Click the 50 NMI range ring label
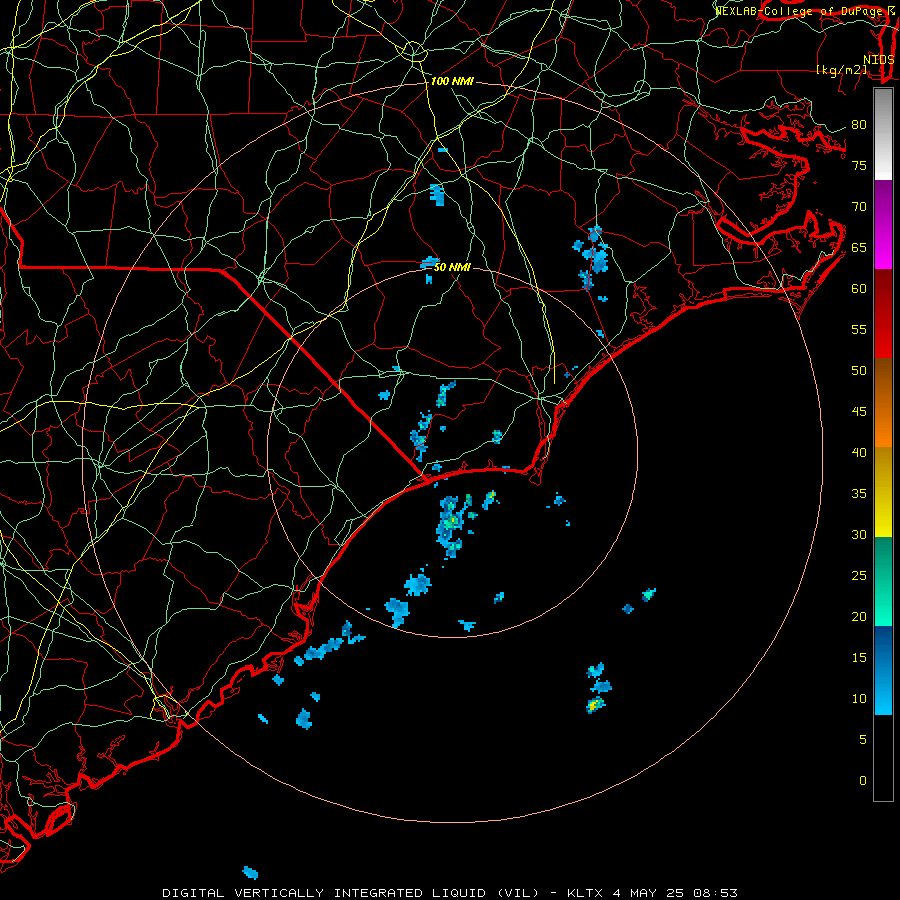The width and height of the screenshot is (900, 900). point(452,267)
